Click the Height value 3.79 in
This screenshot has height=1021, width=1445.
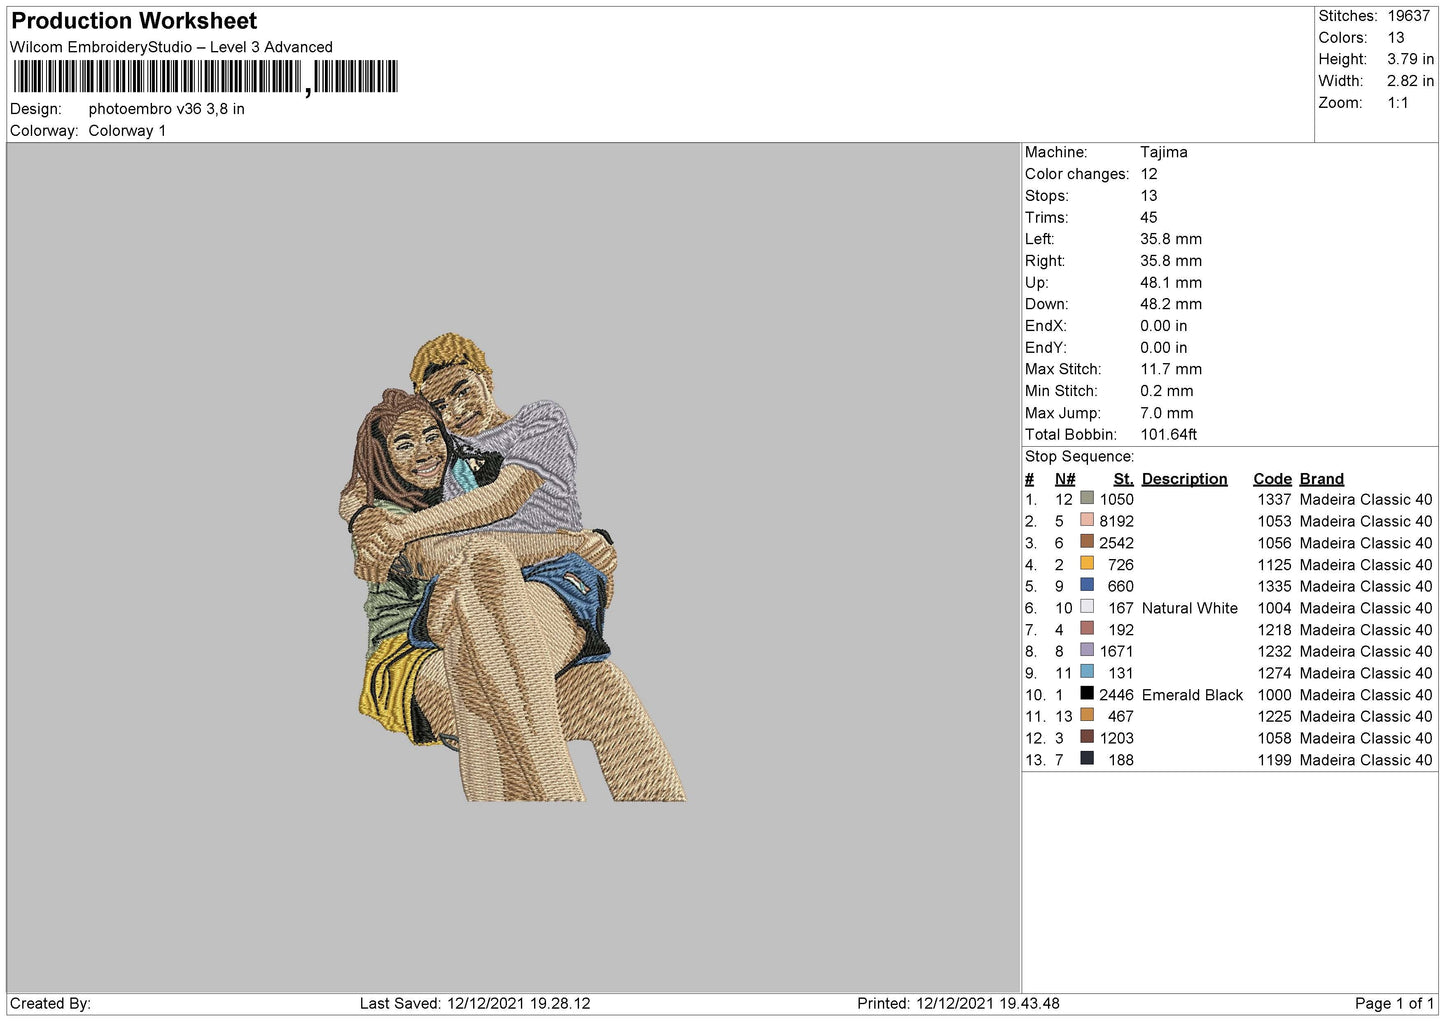pos(1410,59)
